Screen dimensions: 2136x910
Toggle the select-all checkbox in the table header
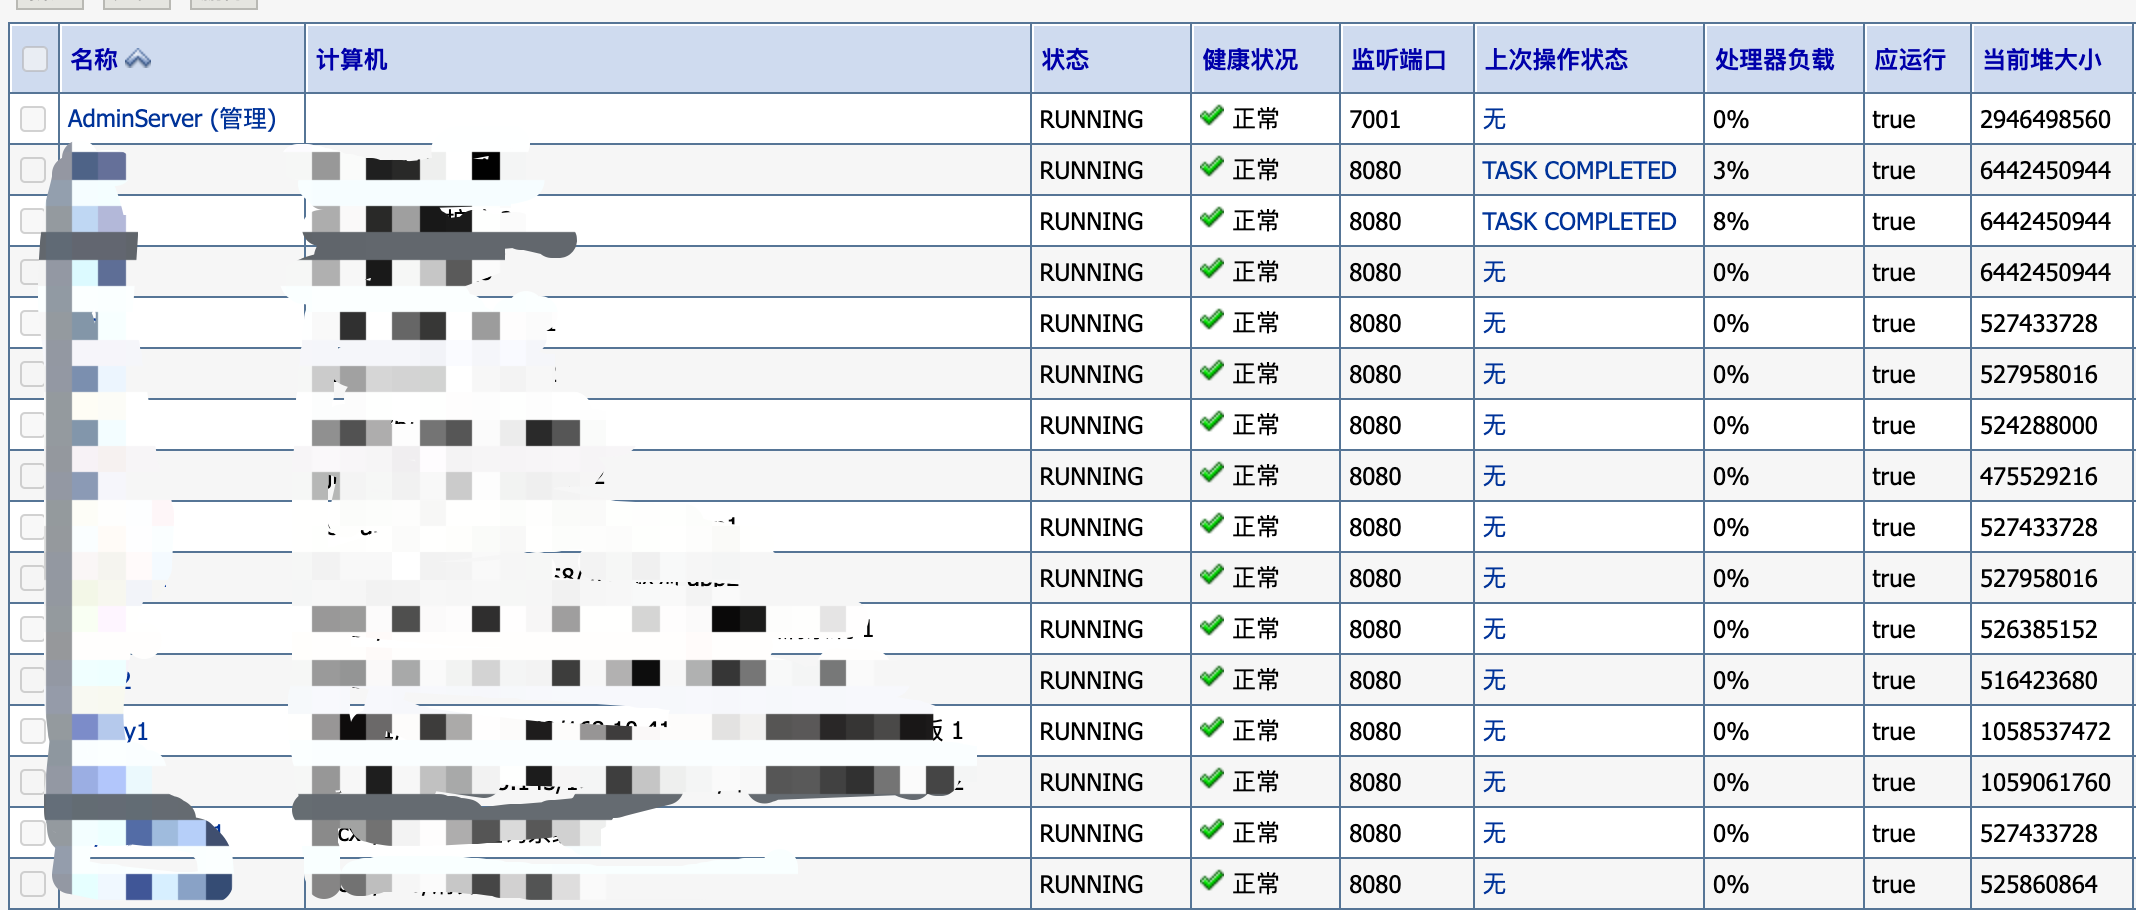35,59
